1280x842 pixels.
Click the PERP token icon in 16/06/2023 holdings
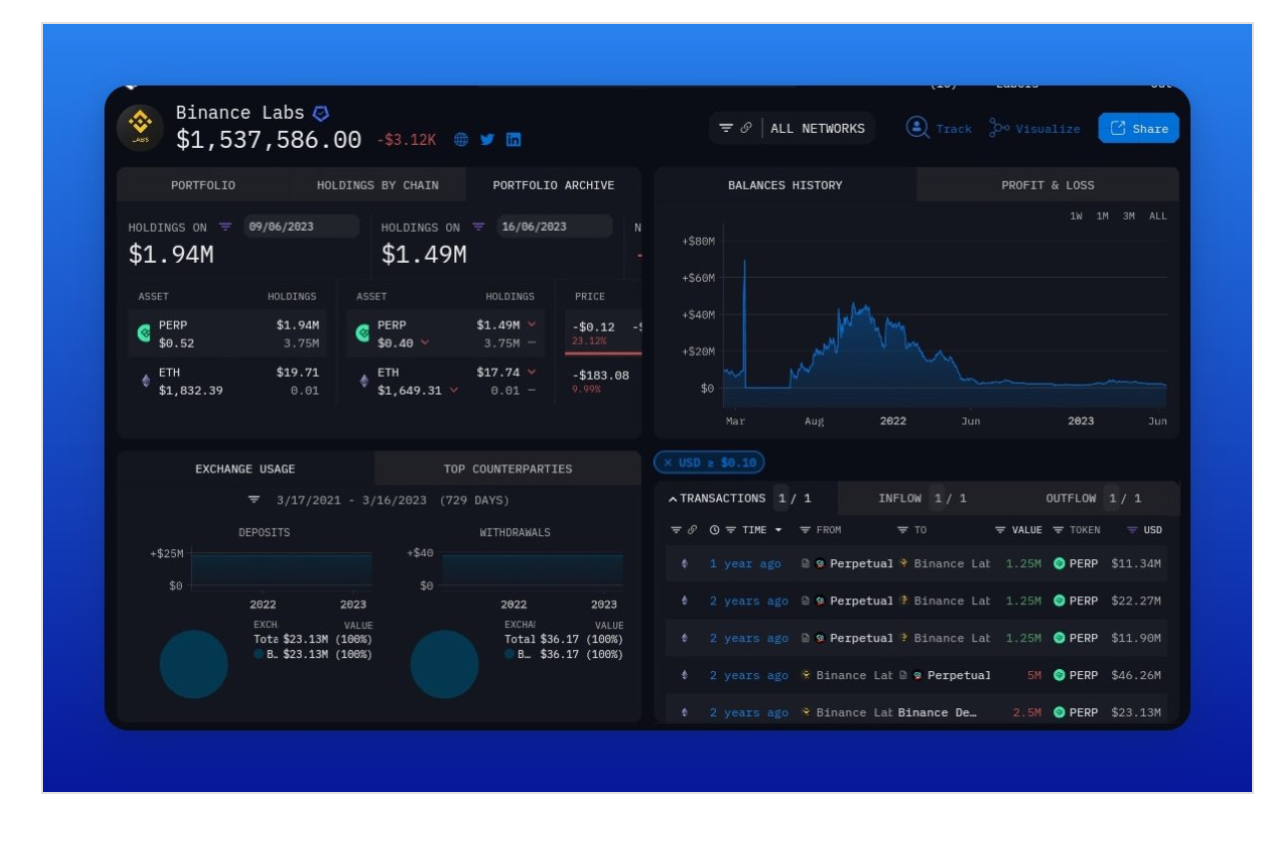(362, 334)
